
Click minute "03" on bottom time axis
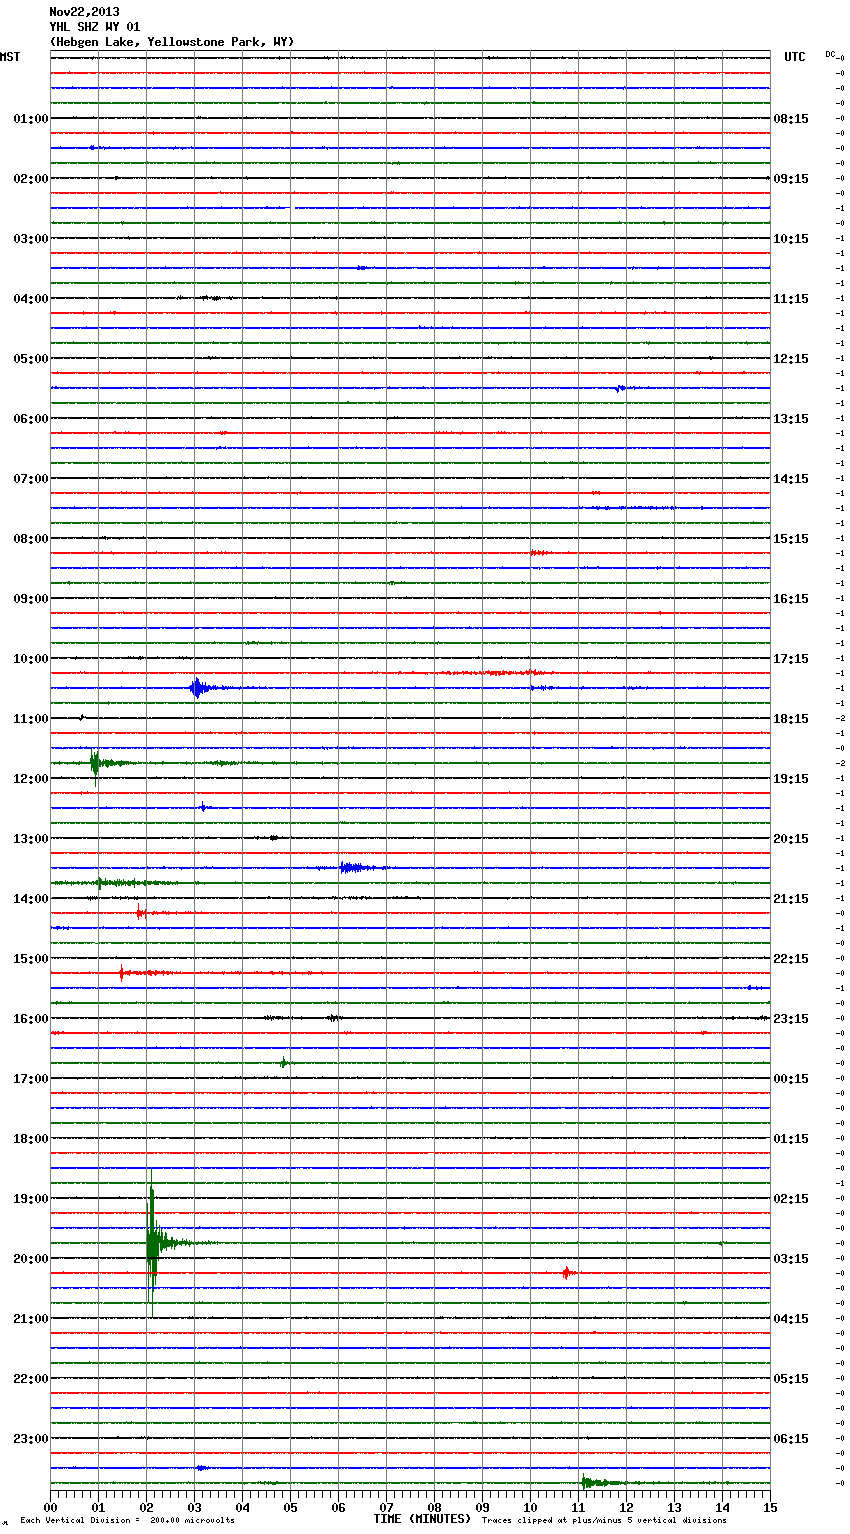[x=194, y=1506]
